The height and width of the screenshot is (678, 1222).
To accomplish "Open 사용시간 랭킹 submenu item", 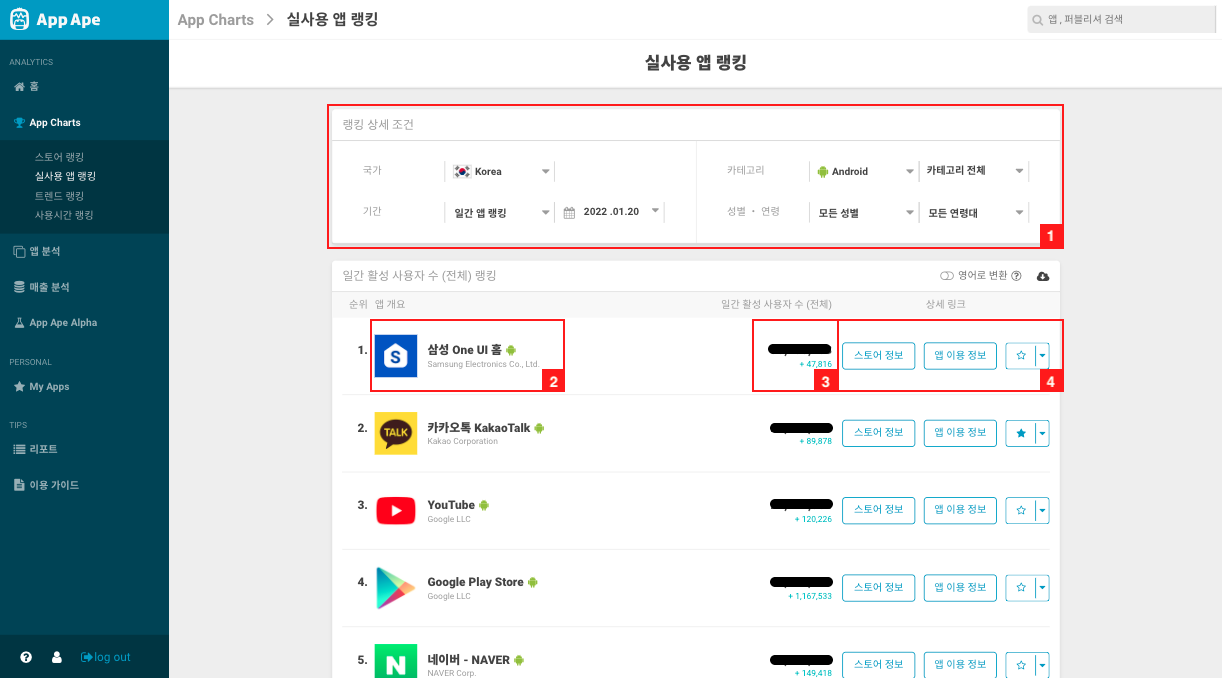I will pyautogui.click(x=64, y=215).
